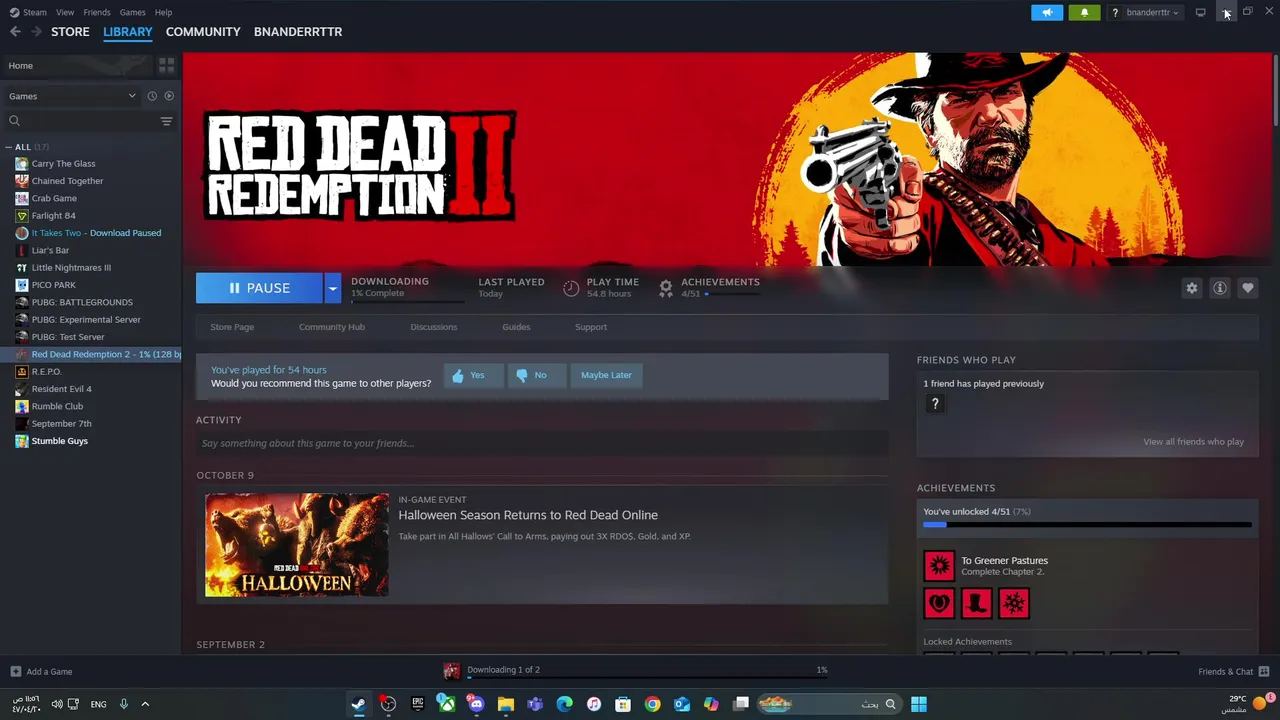Select Chained Together in library

coord(67,181)
